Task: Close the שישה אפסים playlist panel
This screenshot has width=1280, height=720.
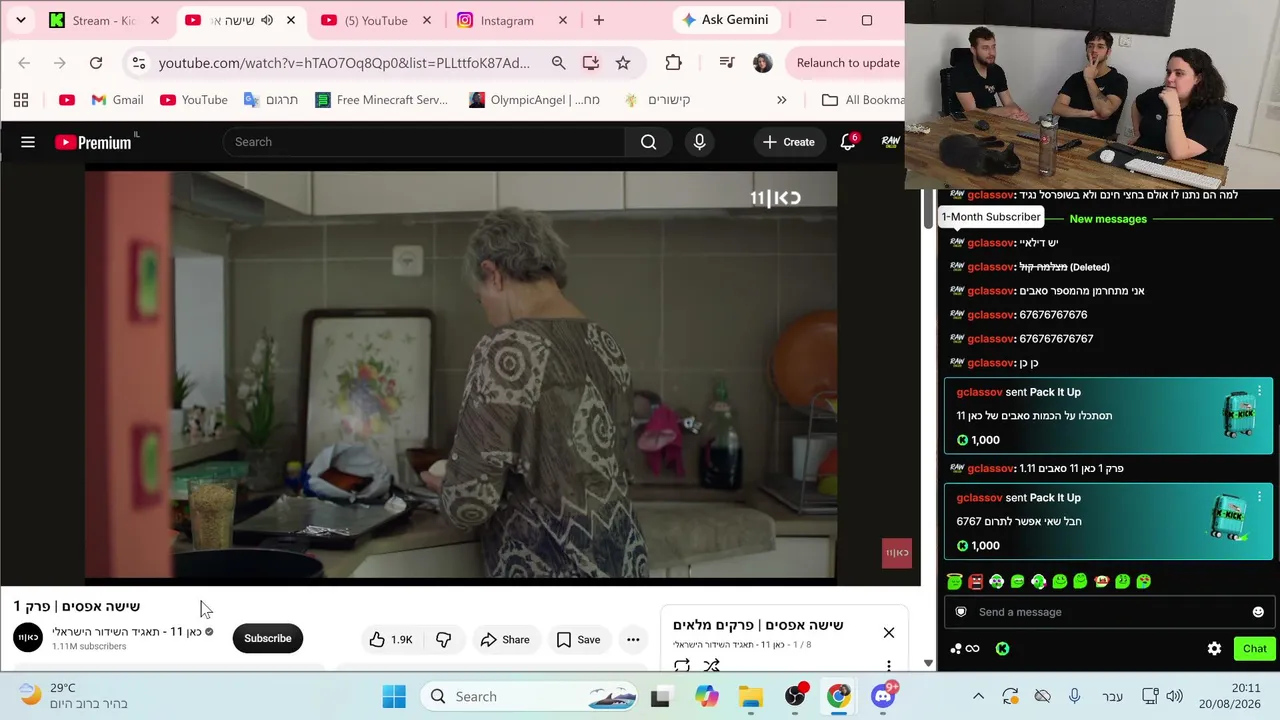Action: [x=889, y=632]
